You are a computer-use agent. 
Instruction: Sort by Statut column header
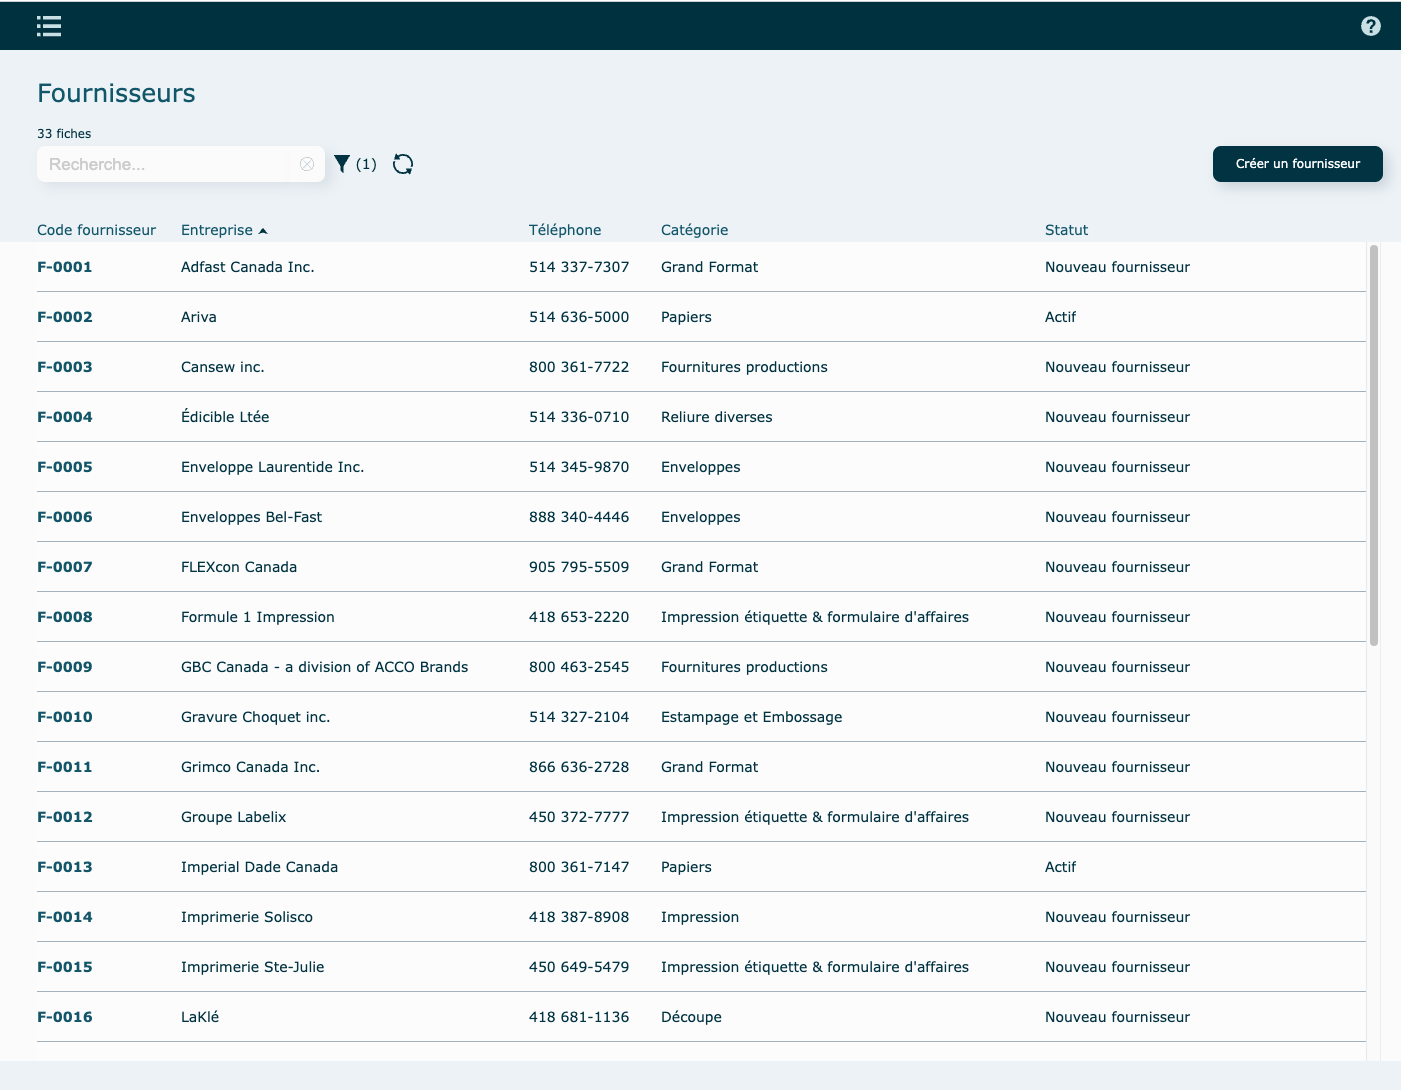pyautogui.click(x=1066, y=230)
